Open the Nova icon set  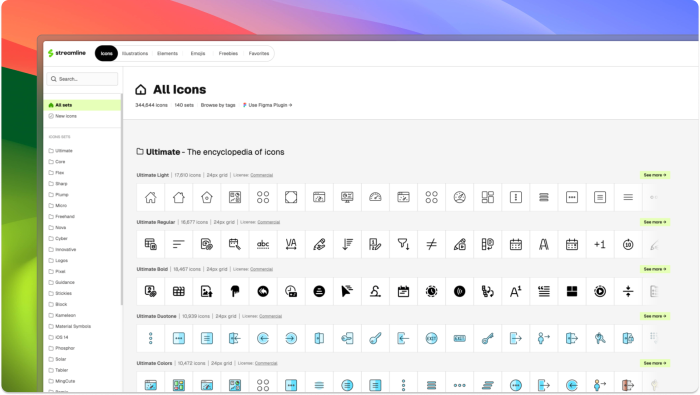coord(57,227)
